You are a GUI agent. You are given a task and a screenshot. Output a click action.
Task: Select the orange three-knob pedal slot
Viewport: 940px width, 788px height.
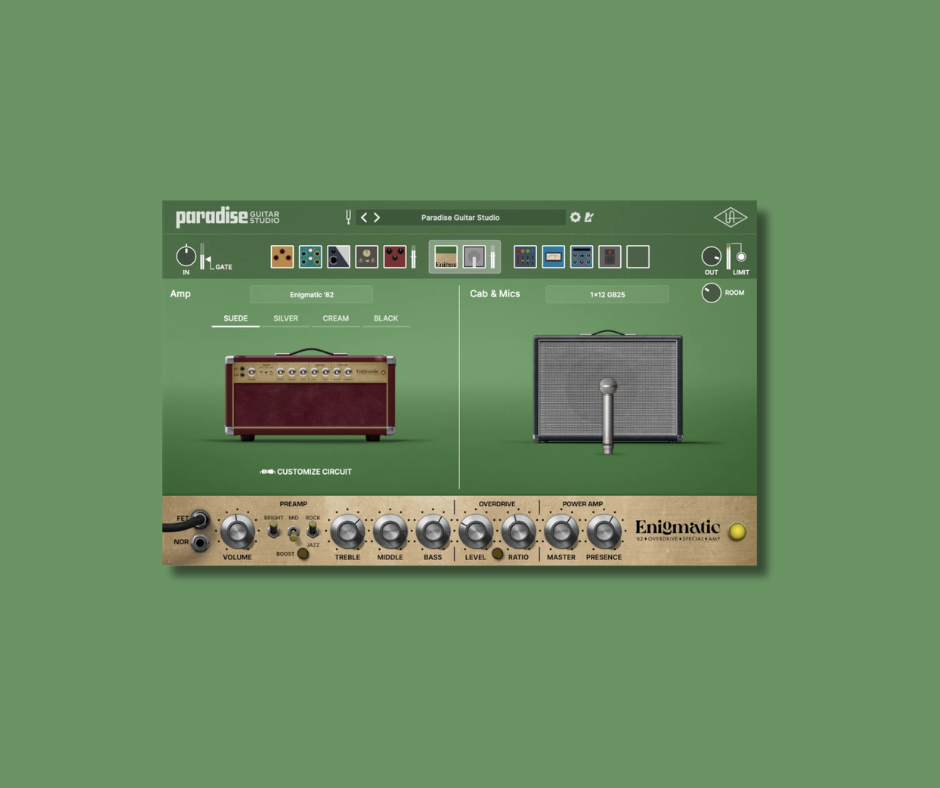click(282, 257)
